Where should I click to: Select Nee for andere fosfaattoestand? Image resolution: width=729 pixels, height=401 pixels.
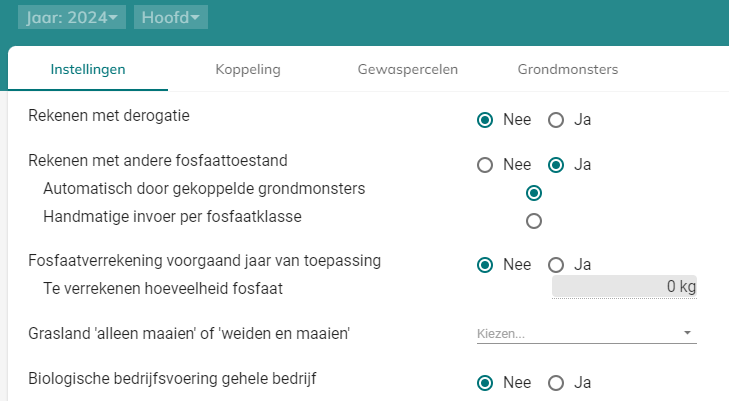486,165
